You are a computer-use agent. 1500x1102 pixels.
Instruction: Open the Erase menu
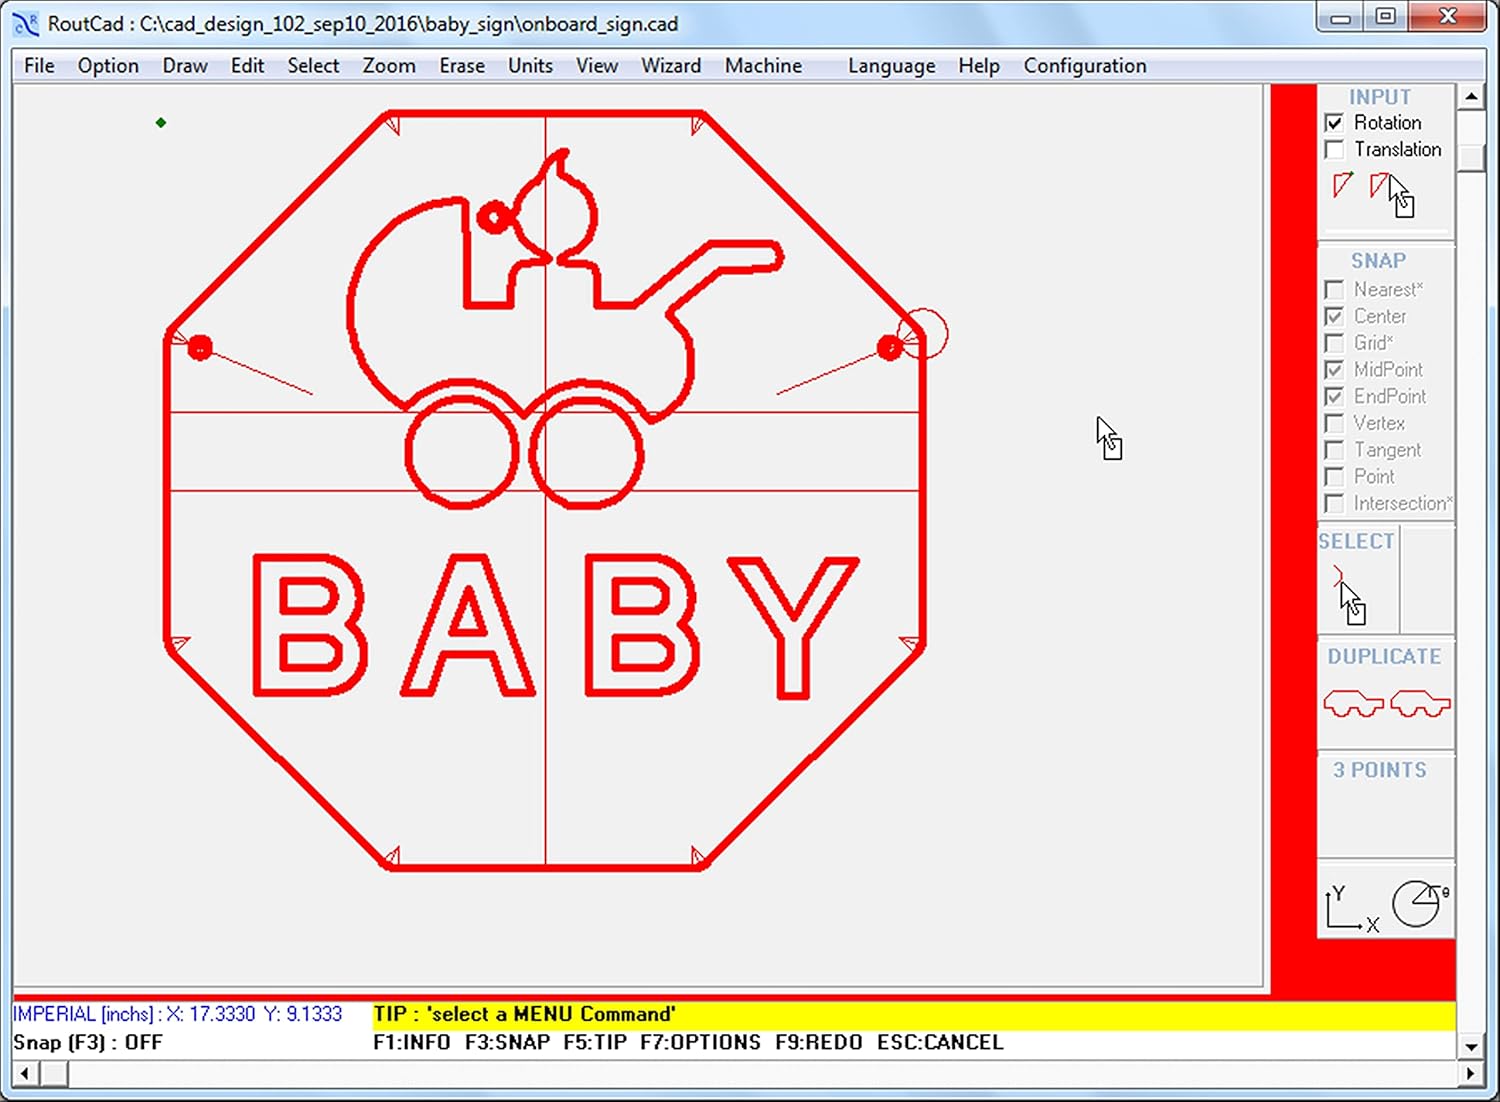click(462, 66)
